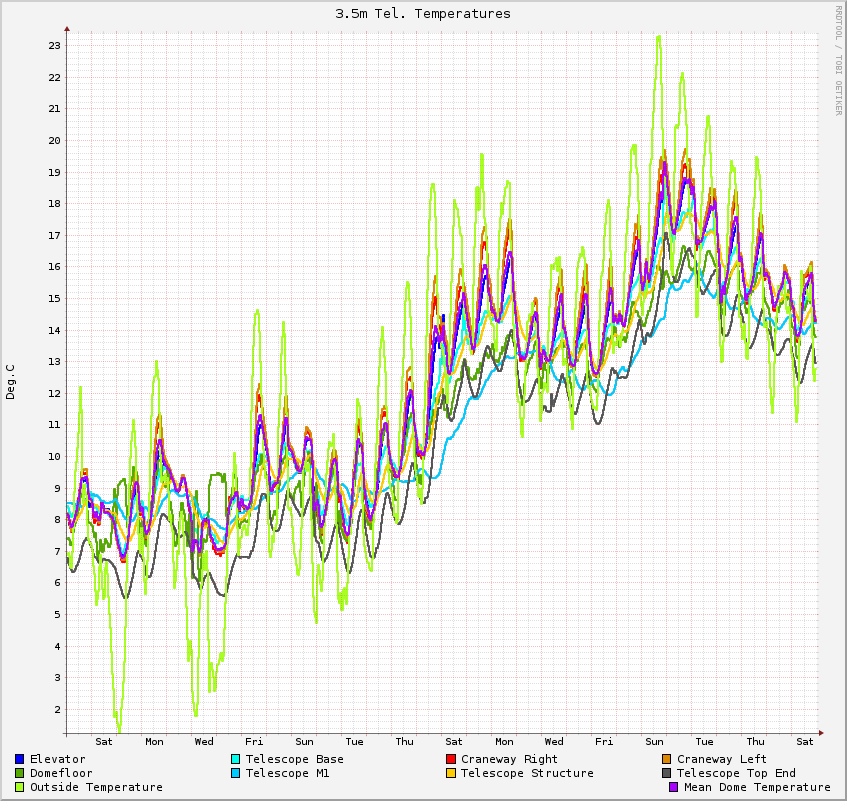847x801 pixels.
Task: Click the RRDTOOL / TOBI OETIKER watermark
Action: [x=838, y=60]
